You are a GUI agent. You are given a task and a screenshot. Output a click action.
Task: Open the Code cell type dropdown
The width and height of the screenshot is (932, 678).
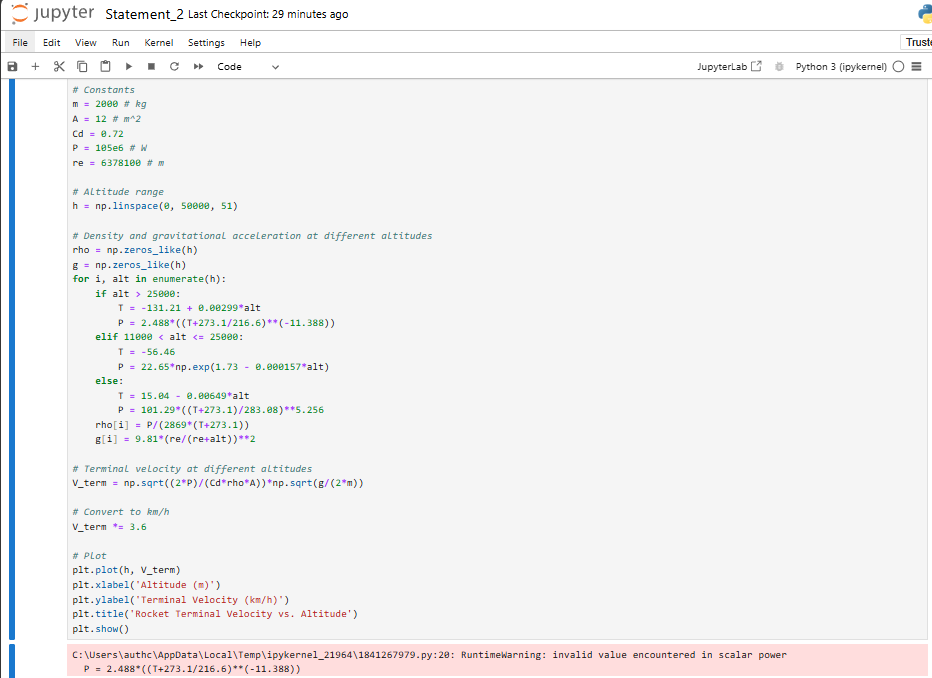(245, 66)
